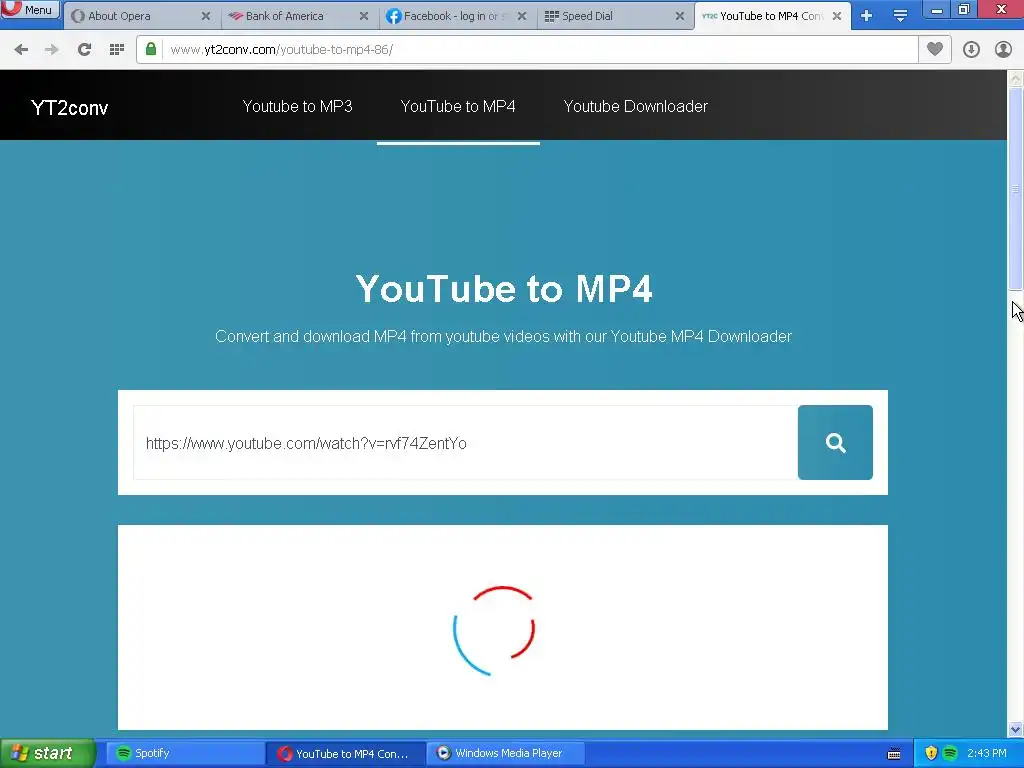Image resolution: width=1024 pixels, height=768 pixels.
Task: Select the Opera YouTube to MP4 taskbar button
Action: (x=346, y=754)
